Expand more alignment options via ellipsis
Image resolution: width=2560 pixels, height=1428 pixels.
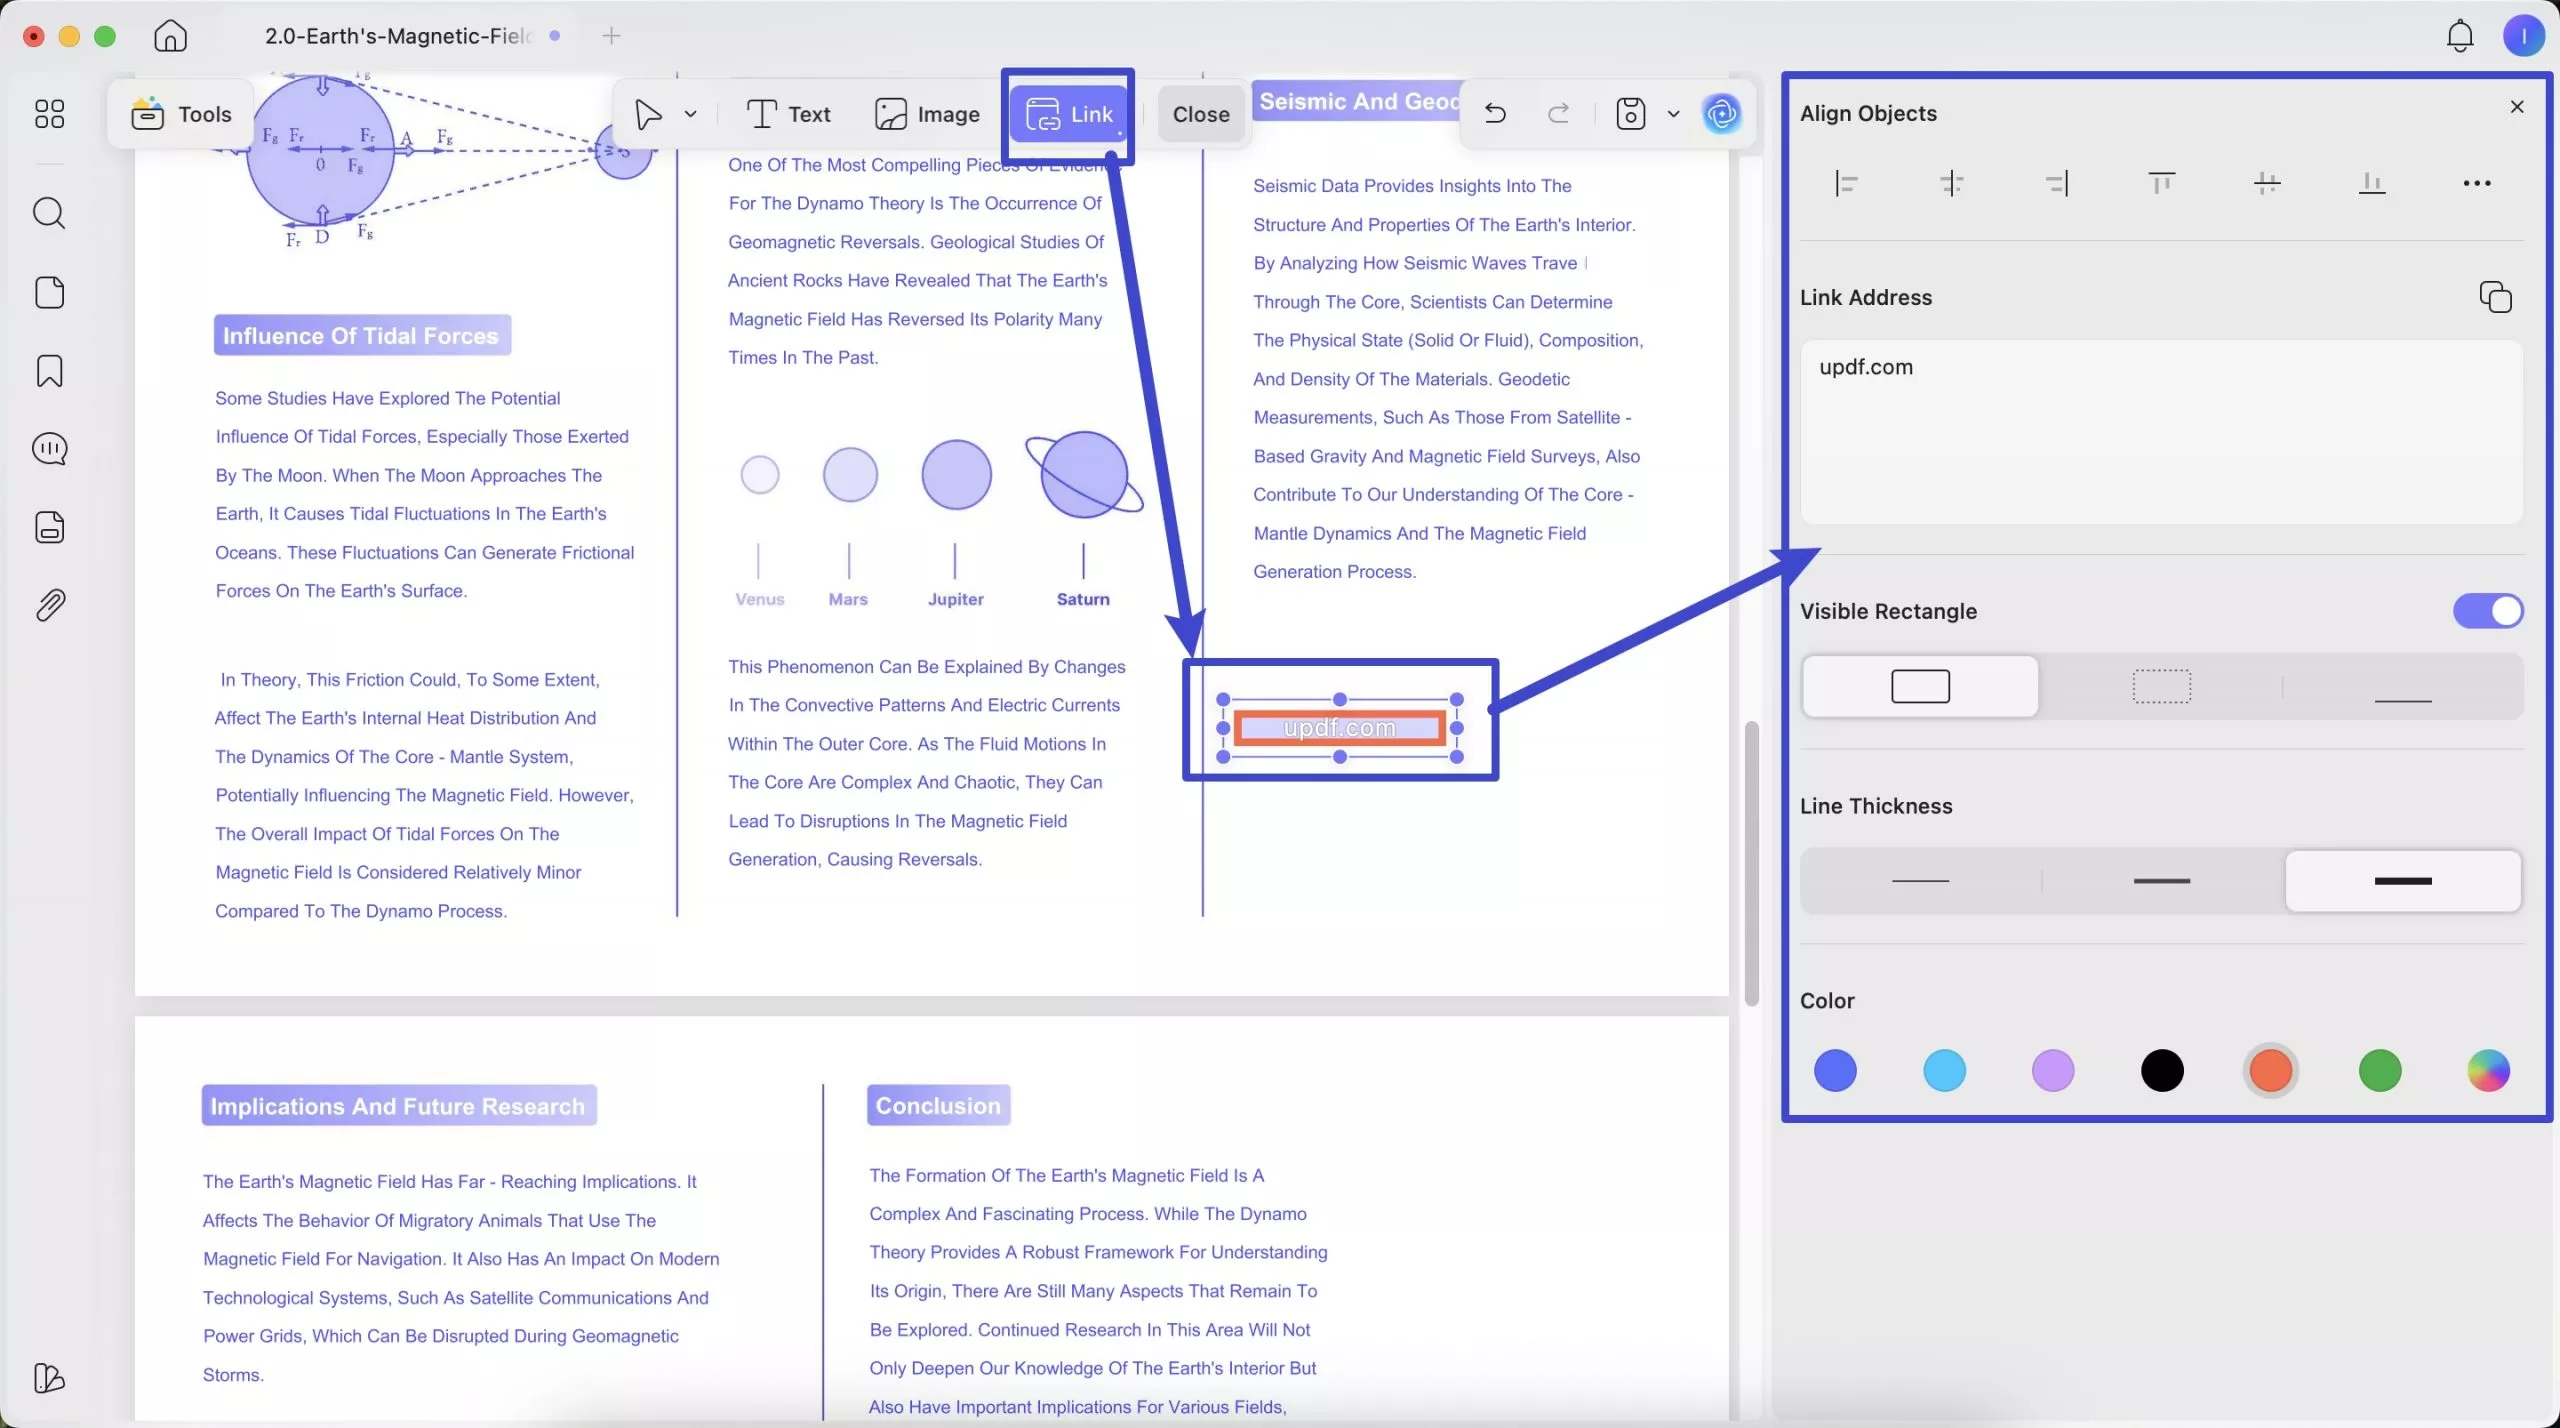tap(2477, 183)
